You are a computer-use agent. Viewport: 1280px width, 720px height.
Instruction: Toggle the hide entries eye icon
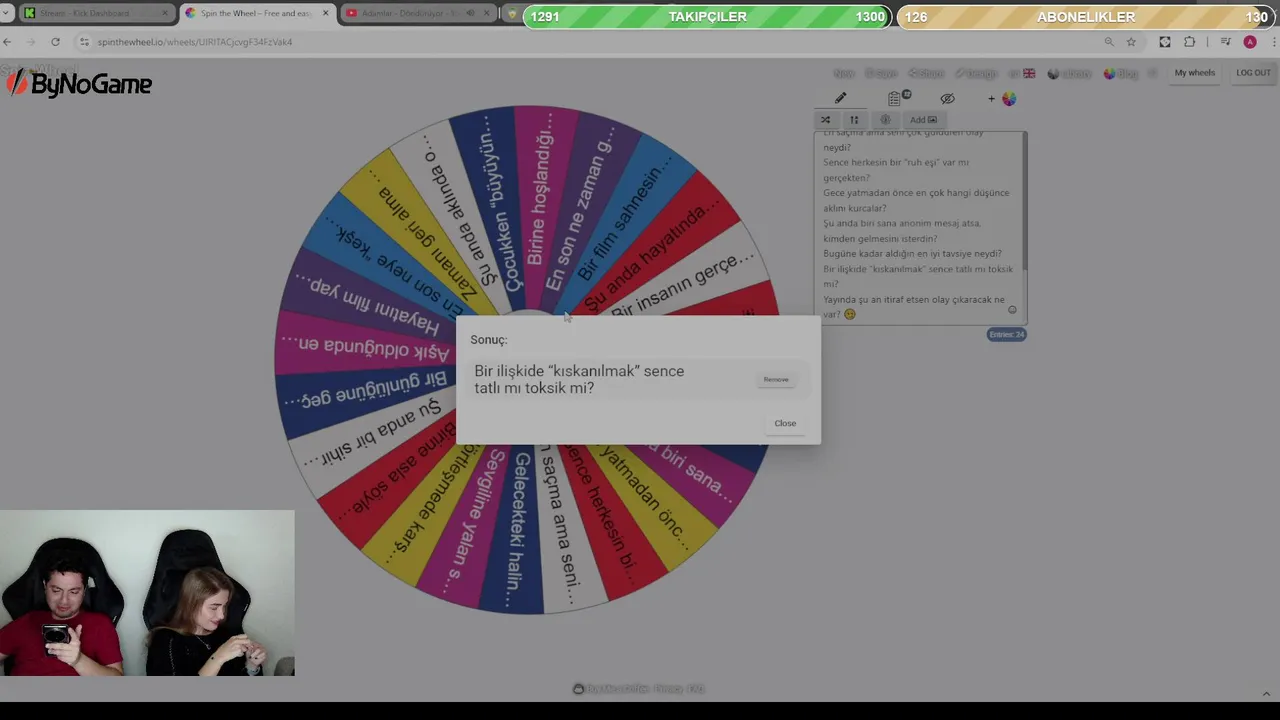[x=948, y=98]
